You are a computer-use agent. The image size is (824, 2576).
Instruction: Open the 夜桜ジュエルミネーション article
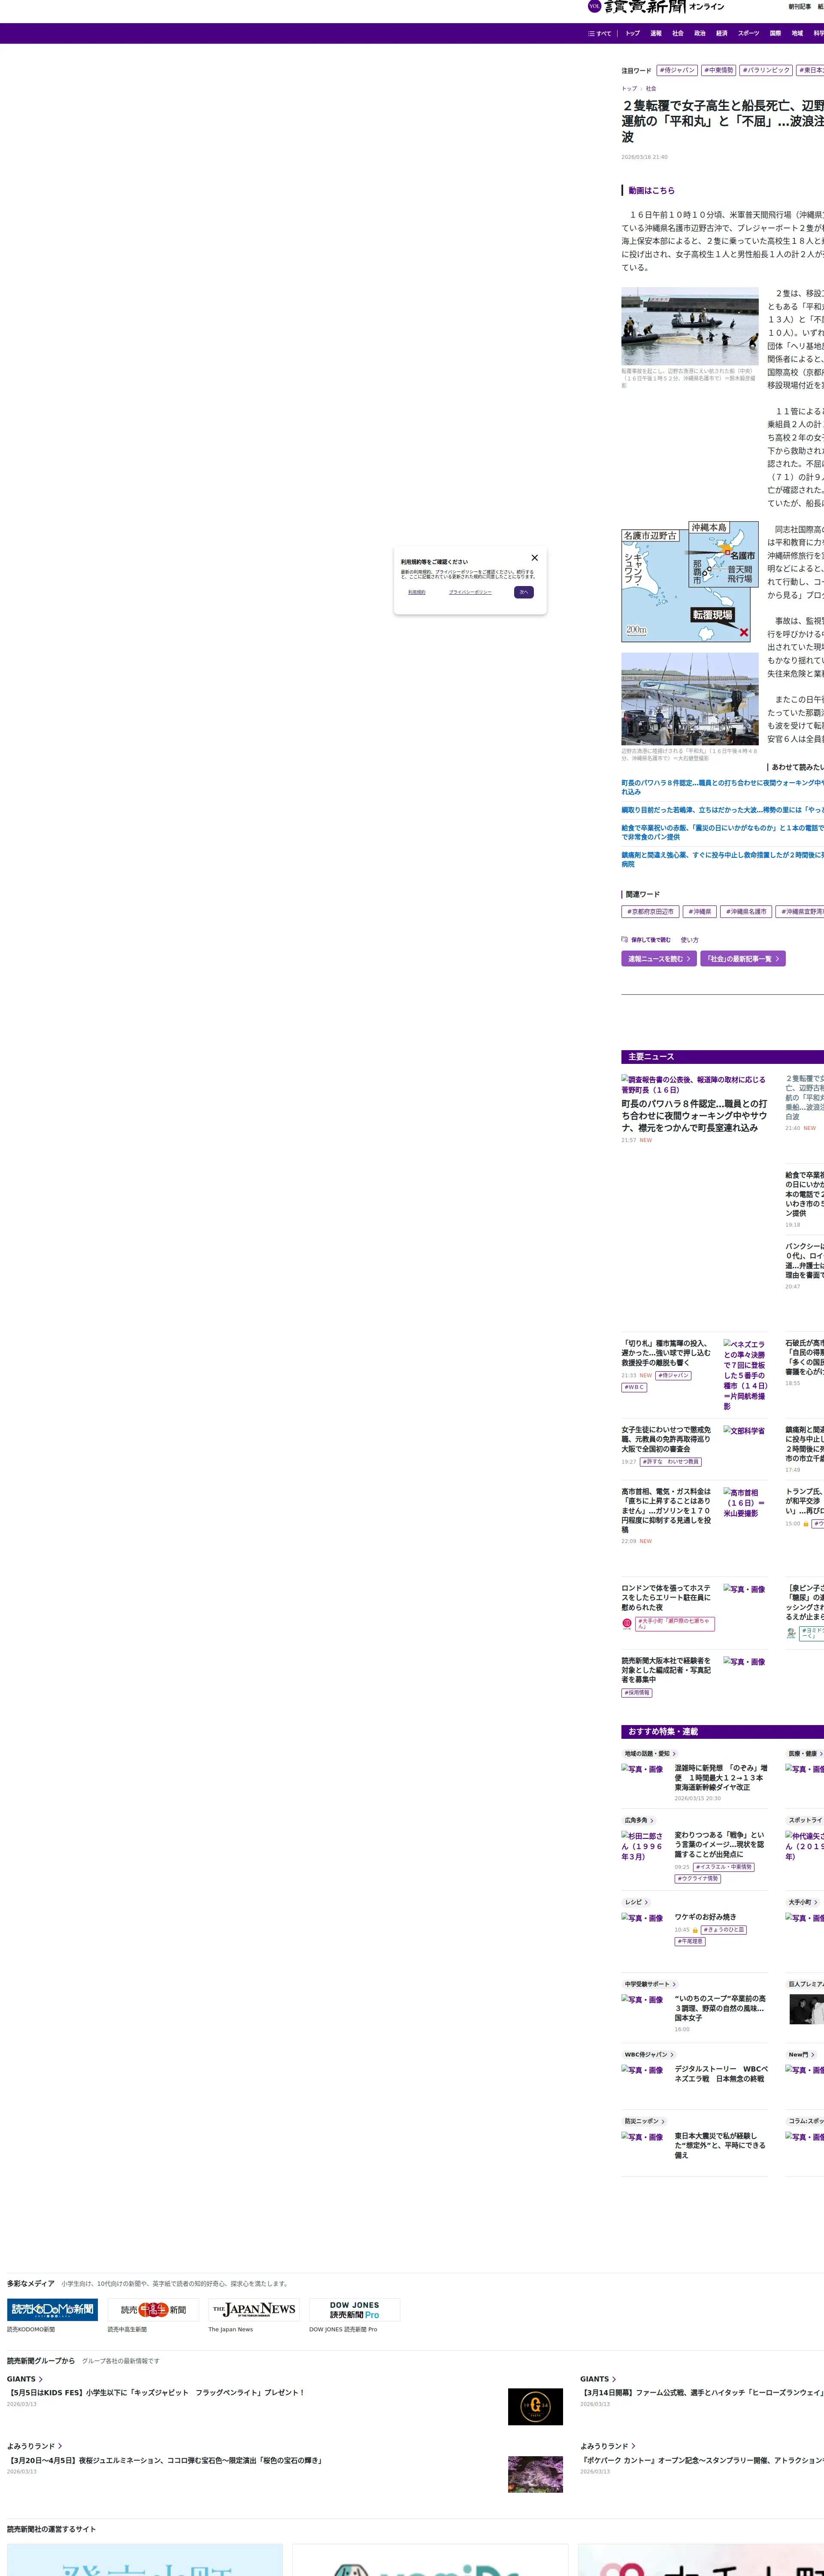coord(165,2460)
